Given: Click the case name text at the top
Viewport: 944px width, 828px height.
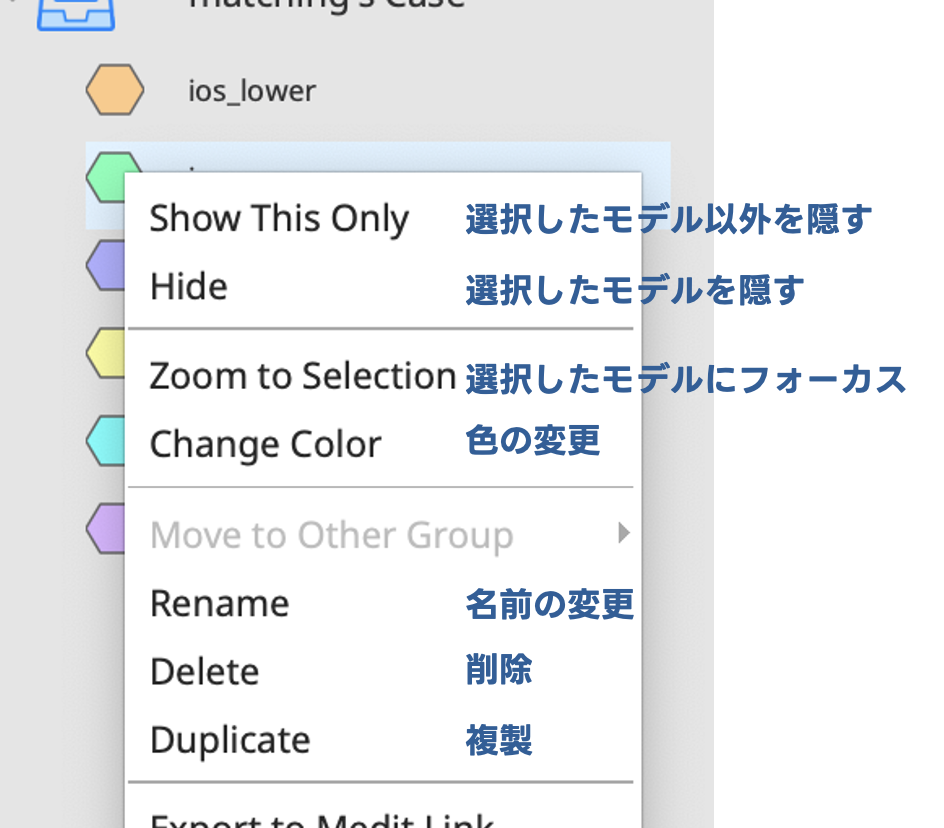Looking at the screenshot, I should click(326, 5).
